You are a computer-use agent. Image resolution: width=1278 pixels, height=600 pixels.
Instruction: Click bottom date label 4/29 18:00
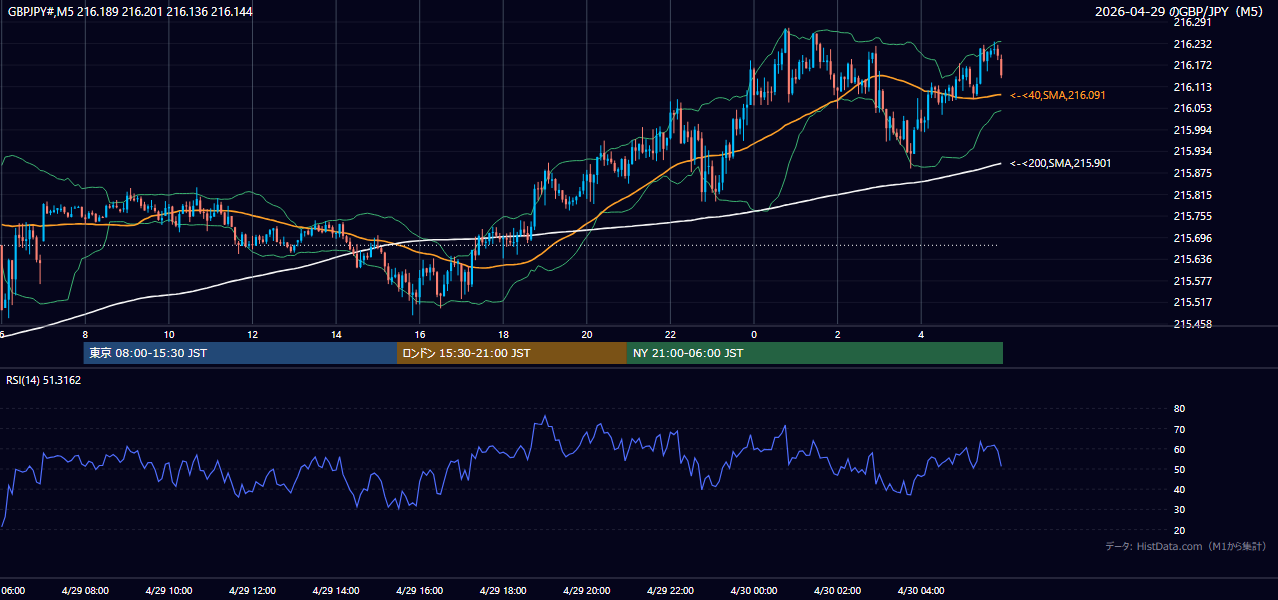pyautogui.click(x=503, y=591)
